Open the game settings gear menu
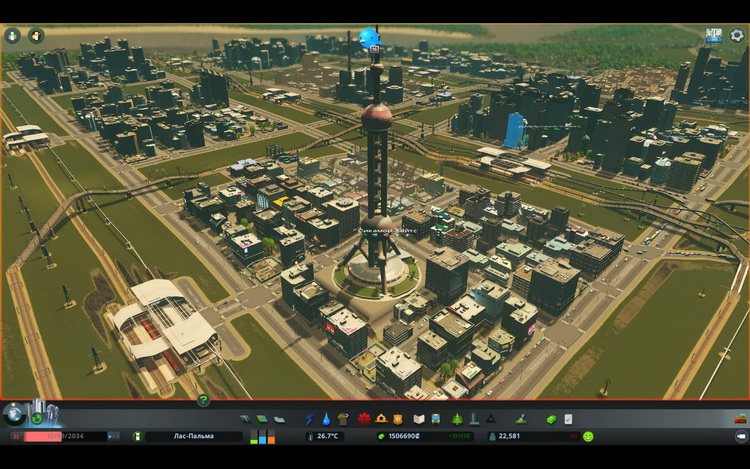This screenshot has width=750, height=469. (737, 35)
